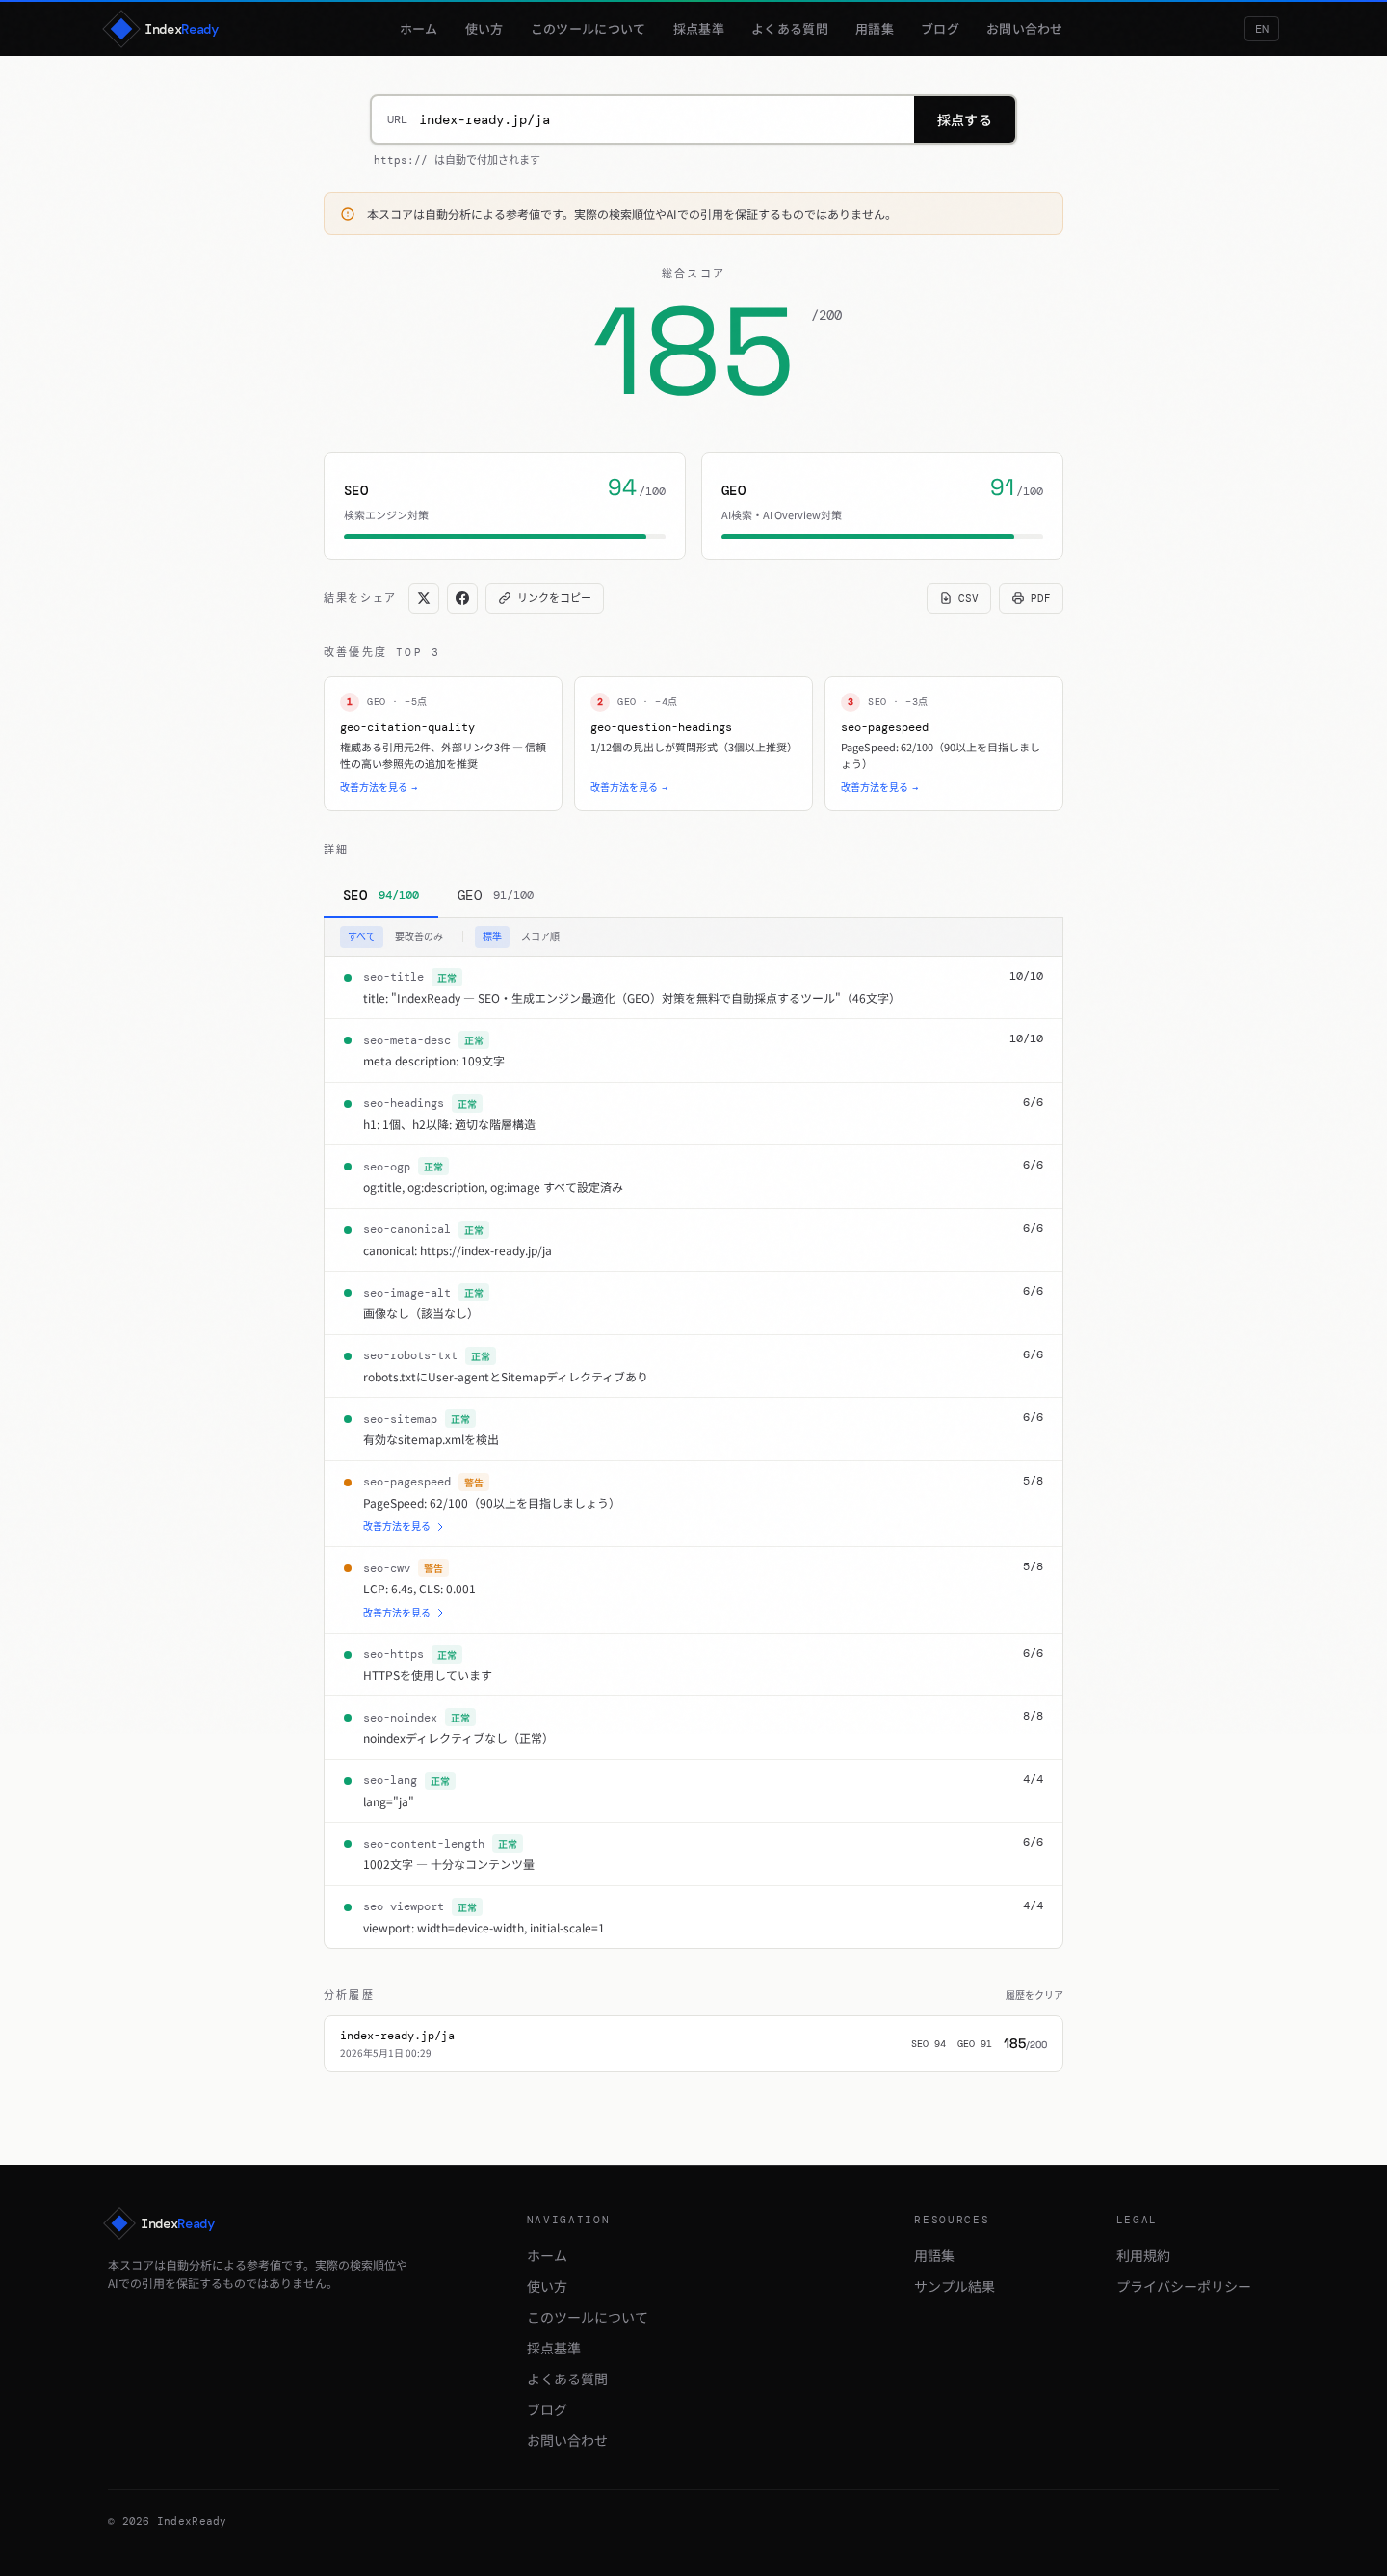
Task: Click rank 3 badge on seo-pagespeed card
Action: pyautogui.click(x=850, y=702)
